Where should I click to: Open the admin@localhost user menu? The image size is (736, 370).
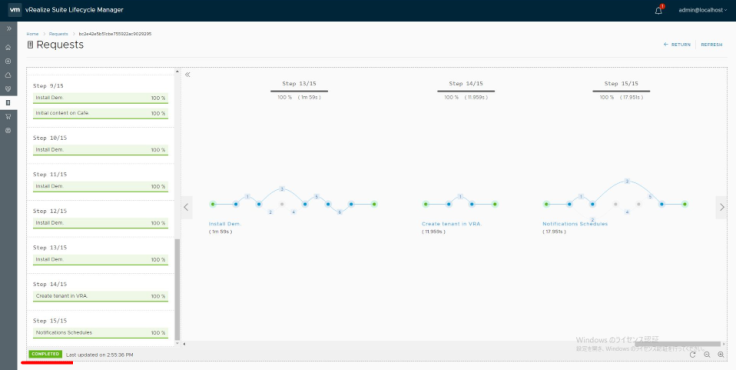pyautogui.click(x=703, y=10)
